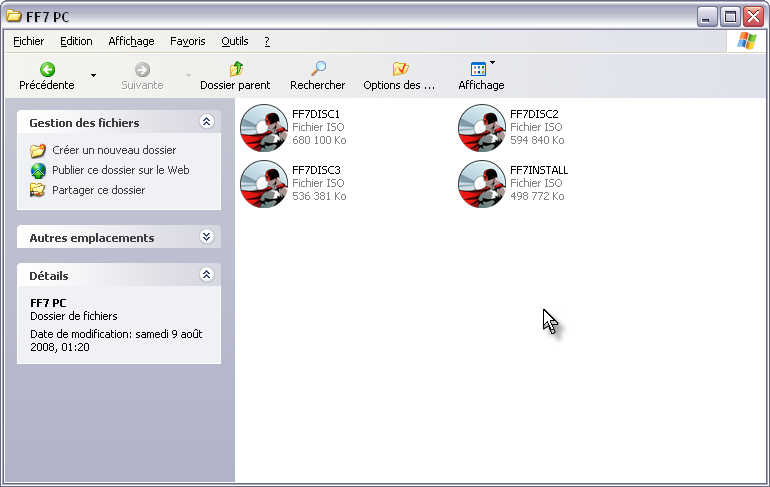Click the FF7INSTALL ISO file icon
This screenshot has width=770, height=487.
pyautogui.click(x=481, y=184)
